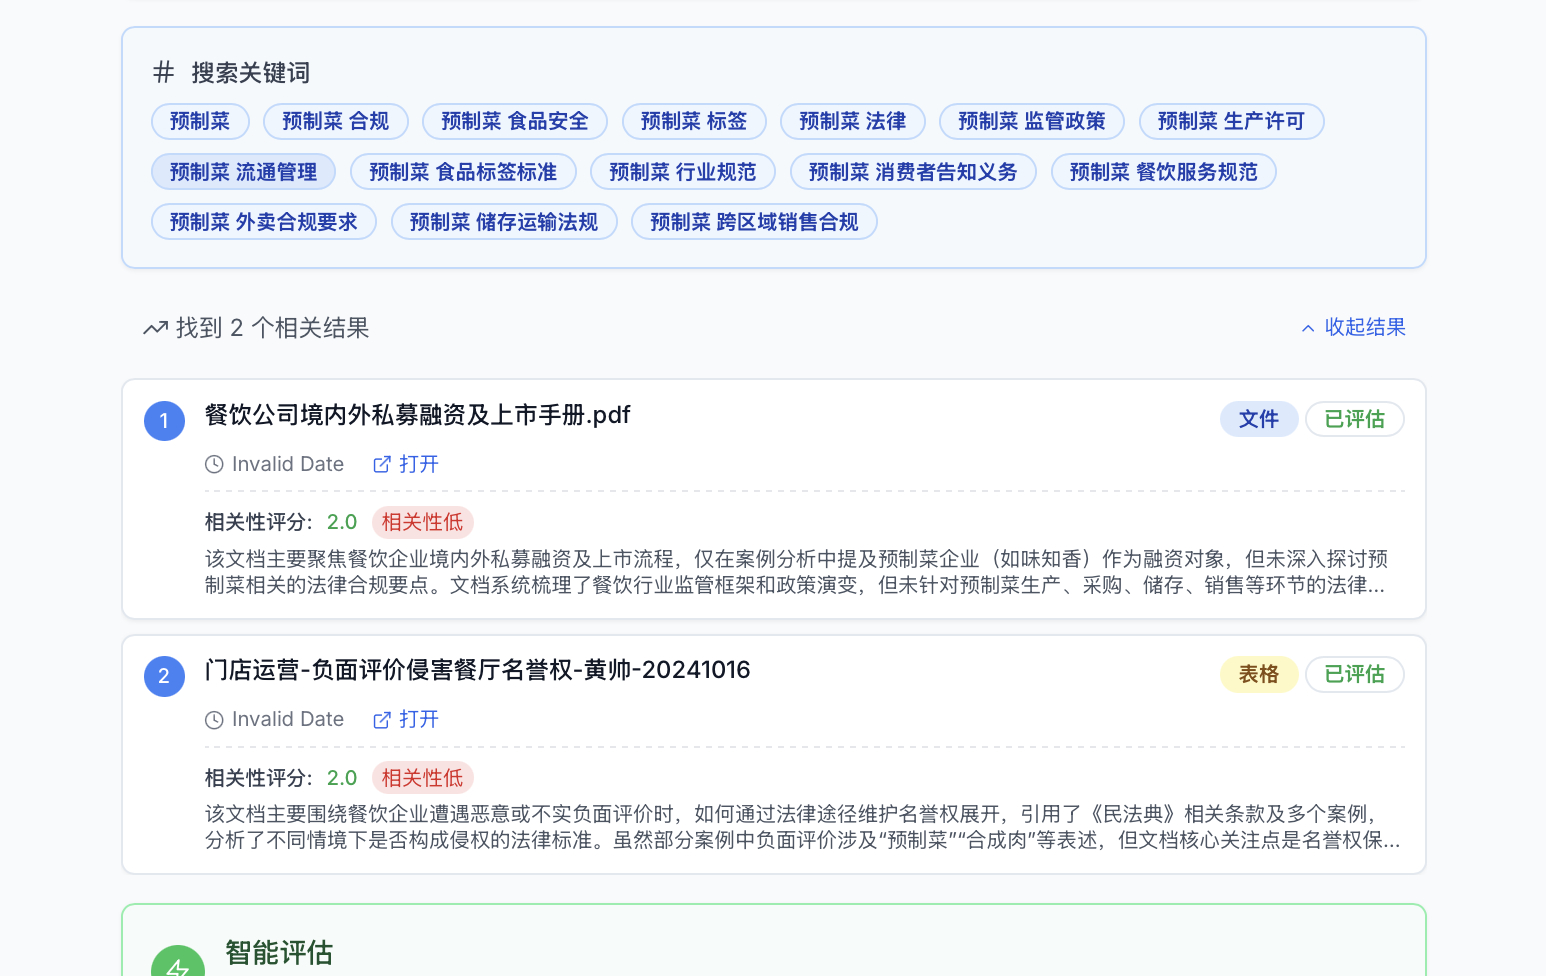Click the hash icon beside 搜索关键词
The image size is (1546, 976).
163,72
